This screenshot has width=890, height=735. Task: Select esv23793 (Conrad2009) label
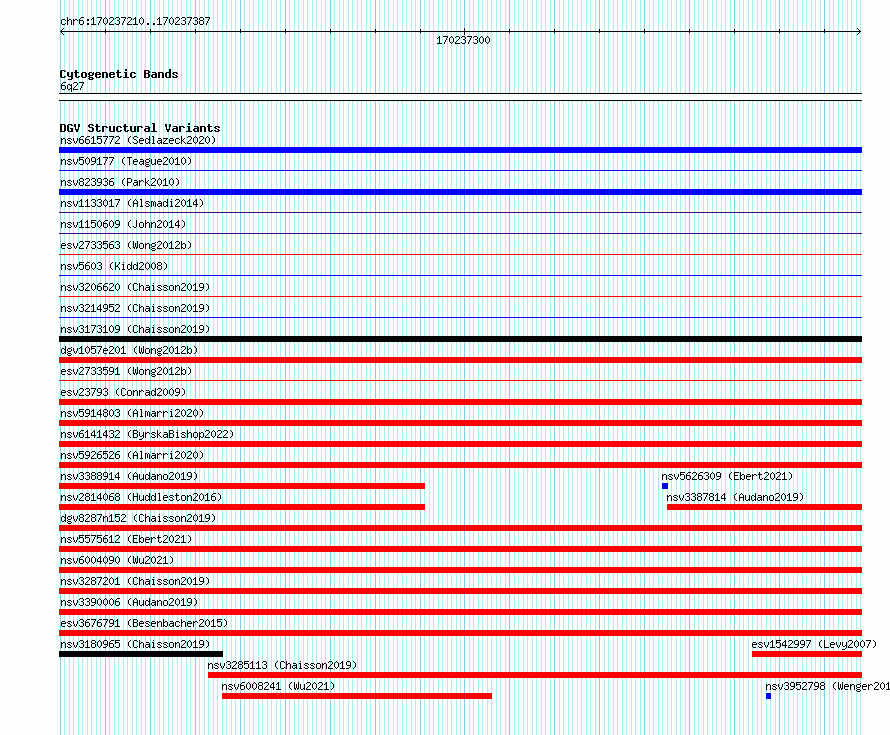[123, 392]
